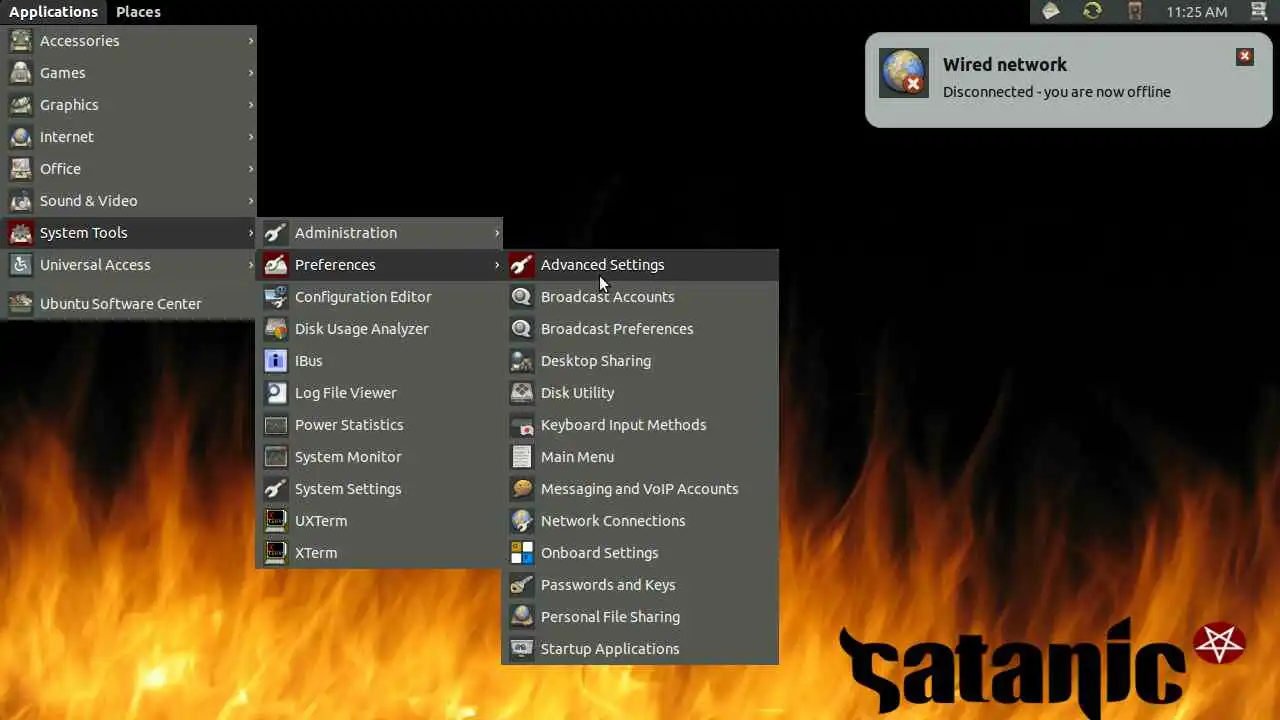Click the Disk Utility icon
Screen dimensions: 1280x720
pos(522,393)
